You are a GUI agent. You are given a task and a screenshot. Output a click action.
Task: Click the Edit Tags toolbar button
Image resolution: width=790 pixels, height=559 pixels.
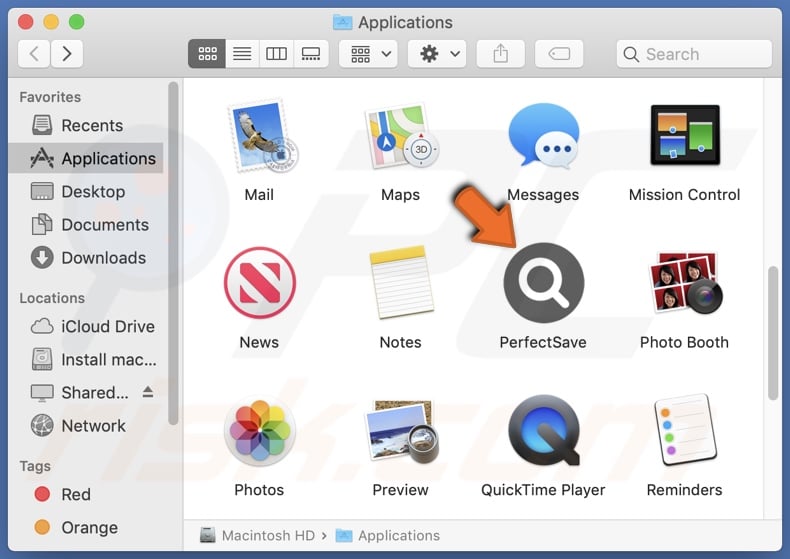click(559, 53)
